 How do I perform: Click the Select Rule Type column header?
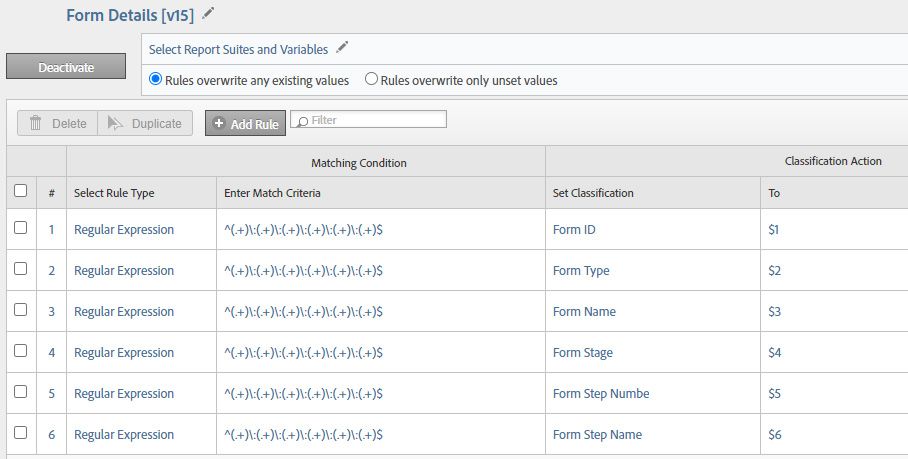pyautogui.click(x=114, y=193)
